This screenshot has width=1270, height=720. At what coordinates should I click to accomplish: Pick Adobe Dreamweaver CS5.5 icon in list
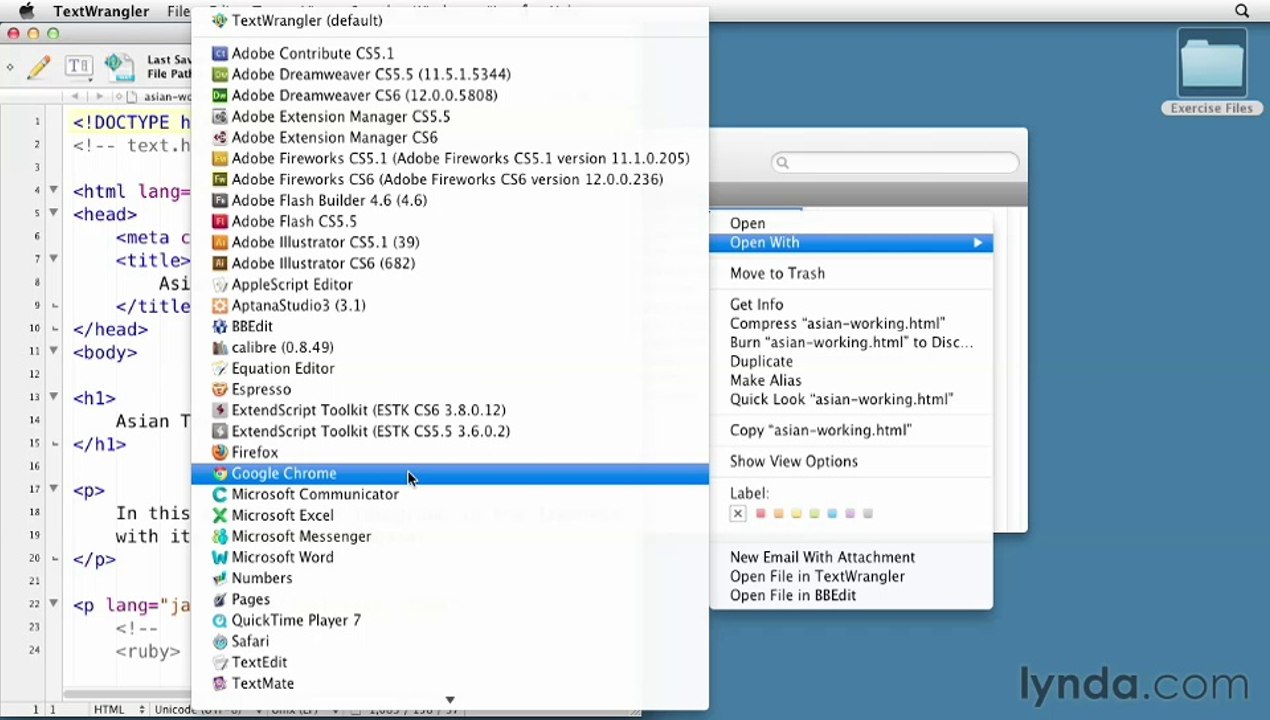pyautogui.click(x=220, y=74)
